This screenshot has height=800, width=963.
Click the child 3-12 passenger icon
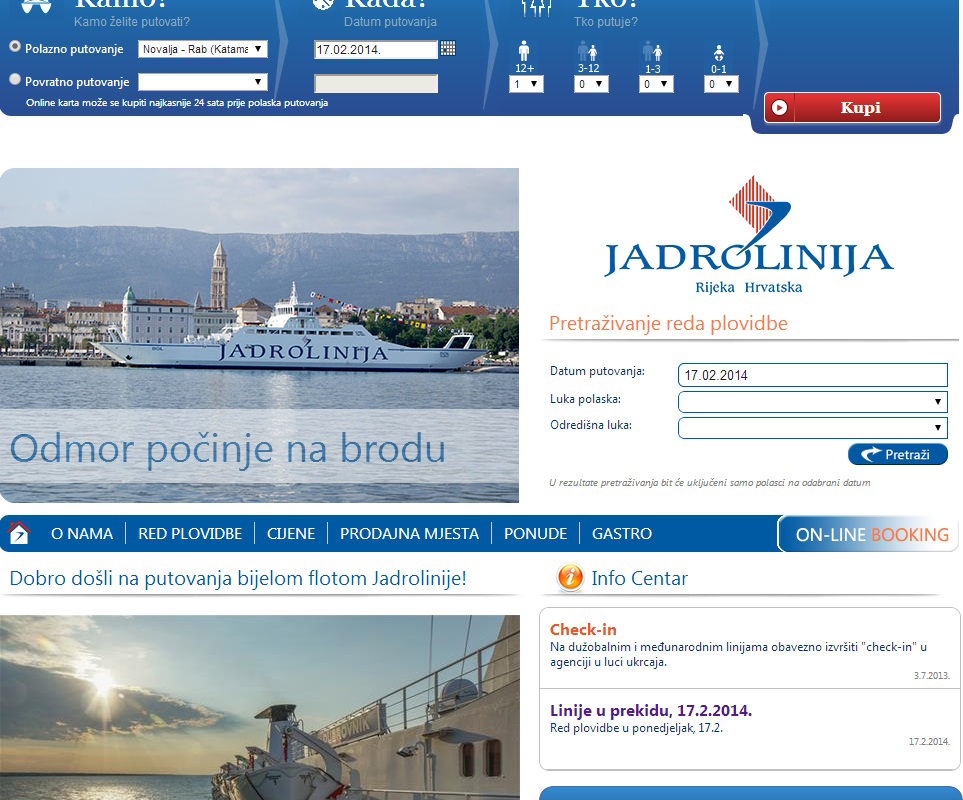pos(587,51)
